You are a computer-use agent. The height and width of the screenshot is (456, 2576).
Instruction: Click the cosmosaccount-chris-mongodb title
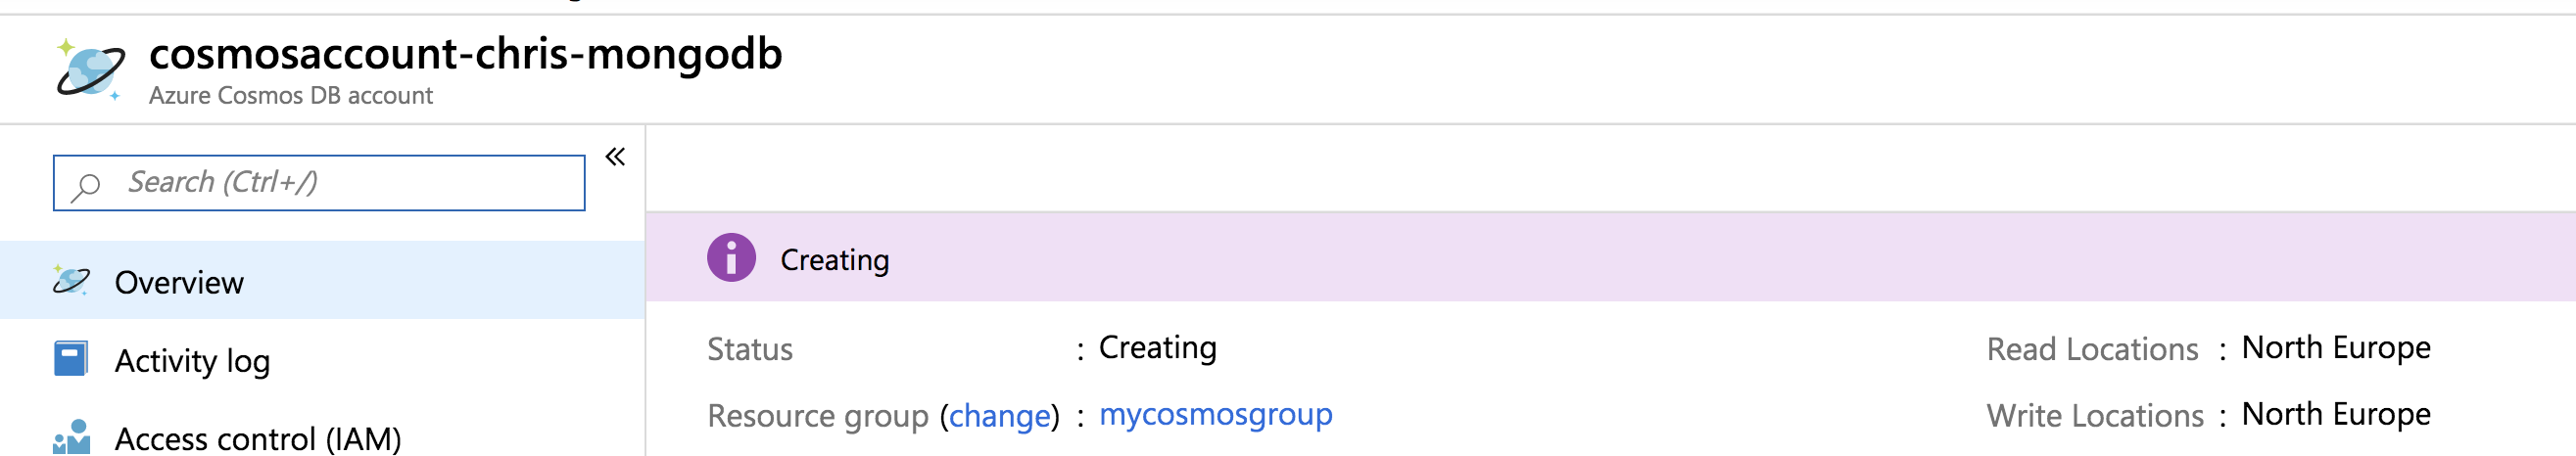[465, 54]
